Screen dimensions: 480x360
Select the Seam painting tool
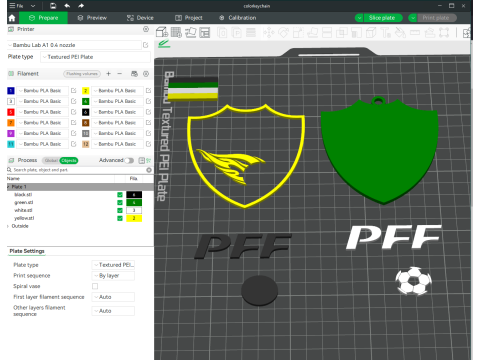[371, 33]
